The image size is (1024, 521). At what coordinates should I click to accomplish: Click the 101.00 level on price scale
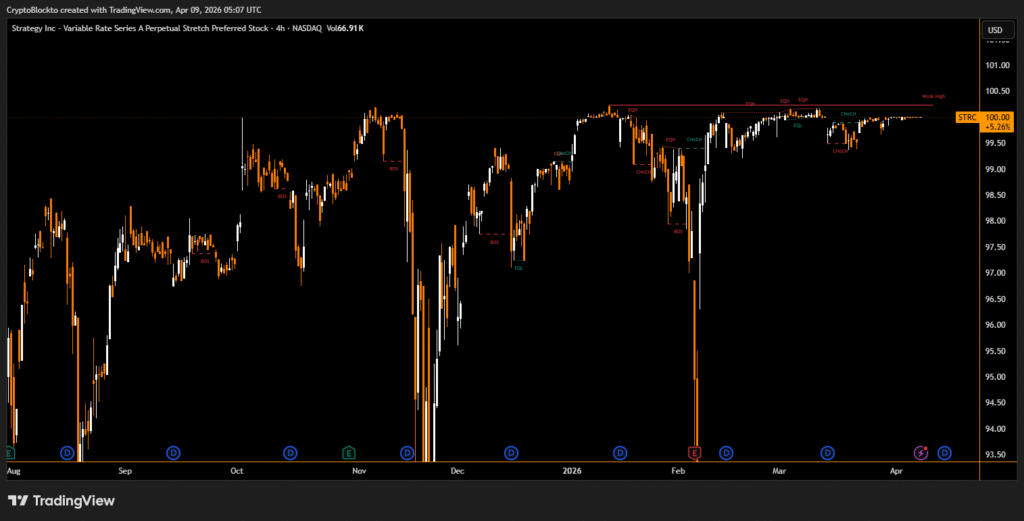pyautogui.click(x=996, y=66)
